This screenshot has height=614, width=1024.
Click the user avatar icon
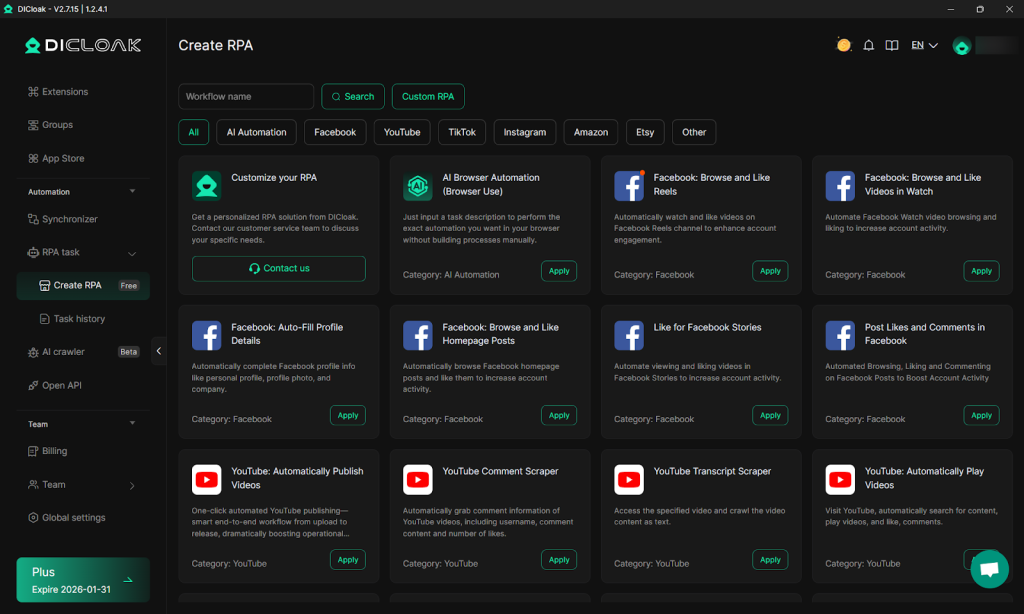tap(962, 46)
